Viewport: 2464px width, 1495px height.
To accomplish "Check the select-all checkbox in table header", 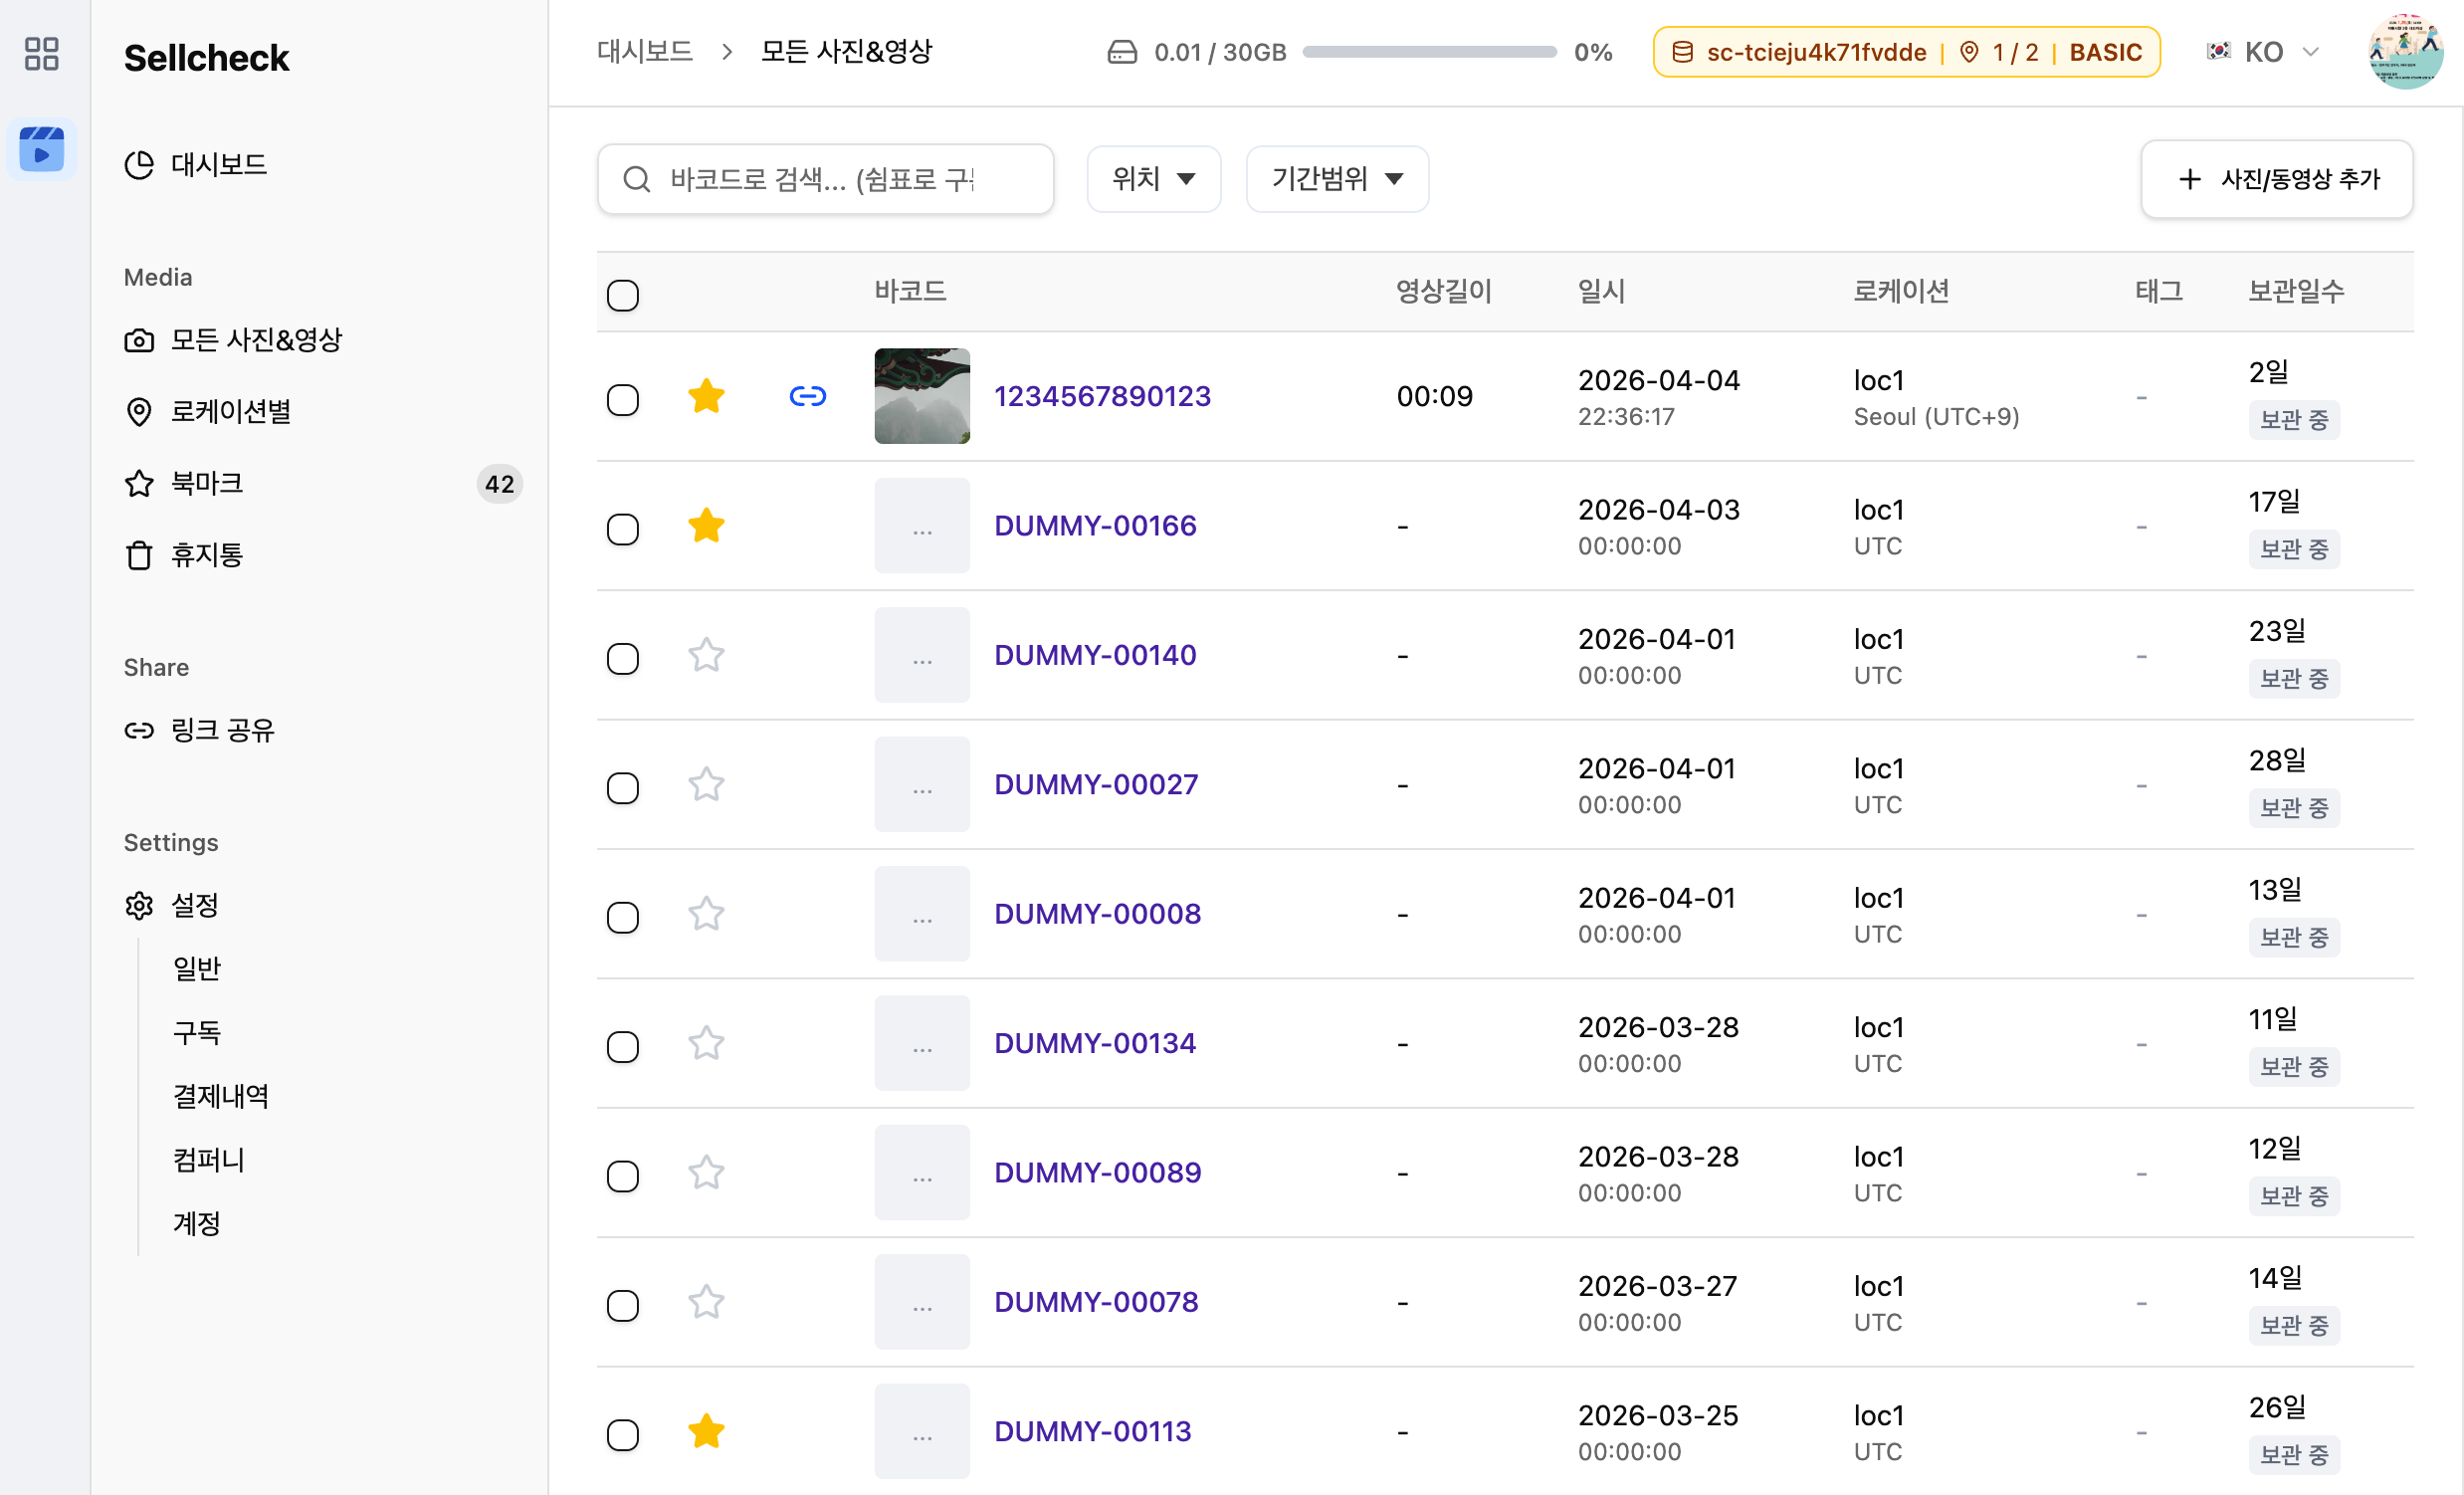I will pos(623,295).
